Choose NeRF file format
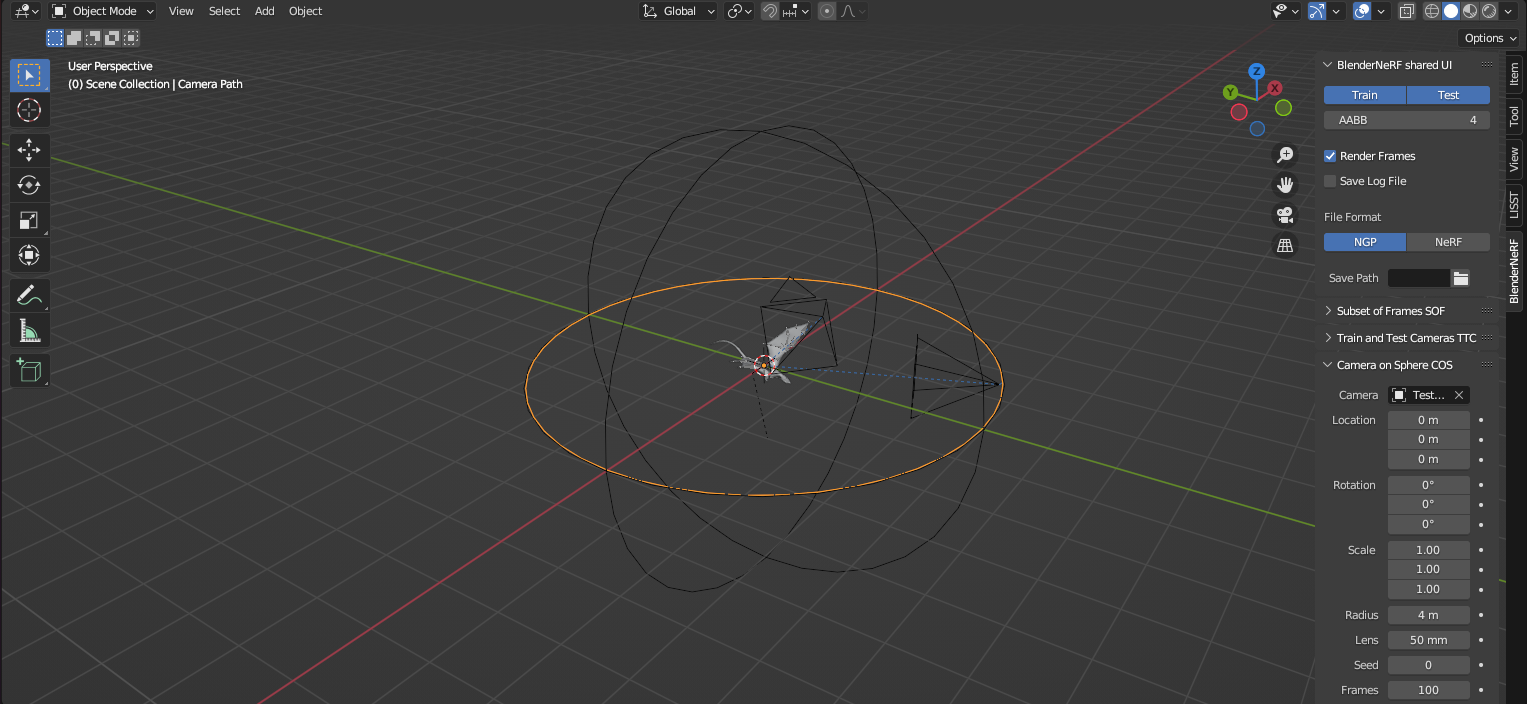This screenshot has height=704, width=1527. tap(1448, 242)
